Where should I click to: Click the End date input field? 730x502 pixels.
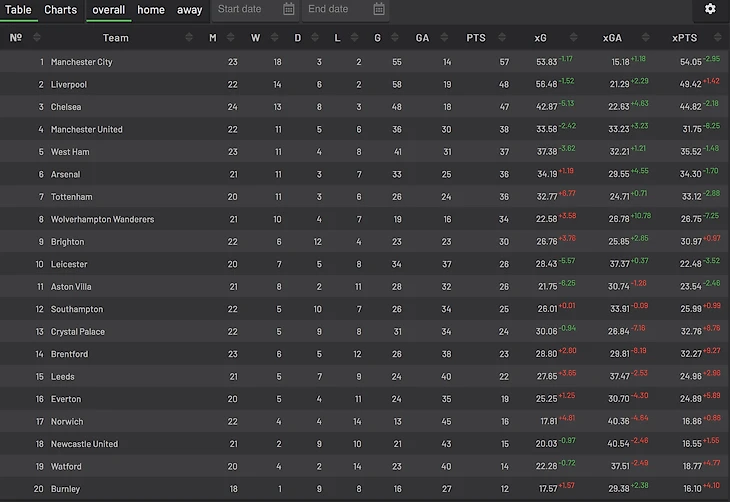point(335,9)
